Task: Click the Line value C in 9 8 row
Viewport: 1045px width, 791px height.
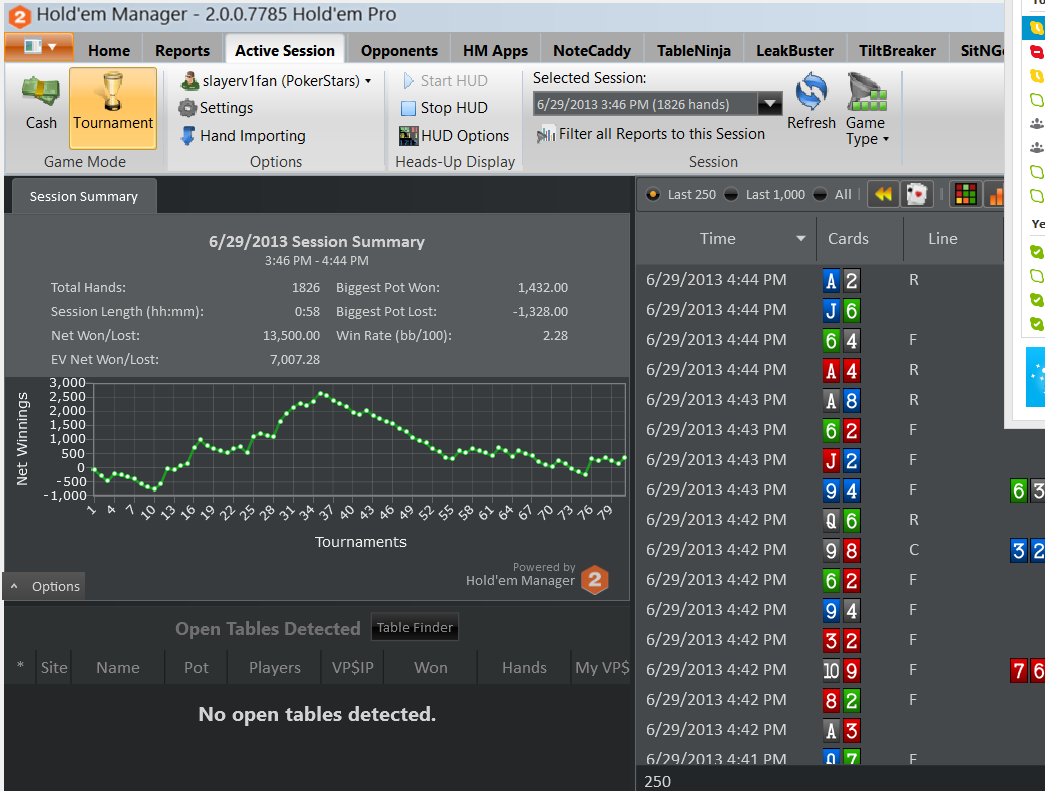Action: pos(914,550)
